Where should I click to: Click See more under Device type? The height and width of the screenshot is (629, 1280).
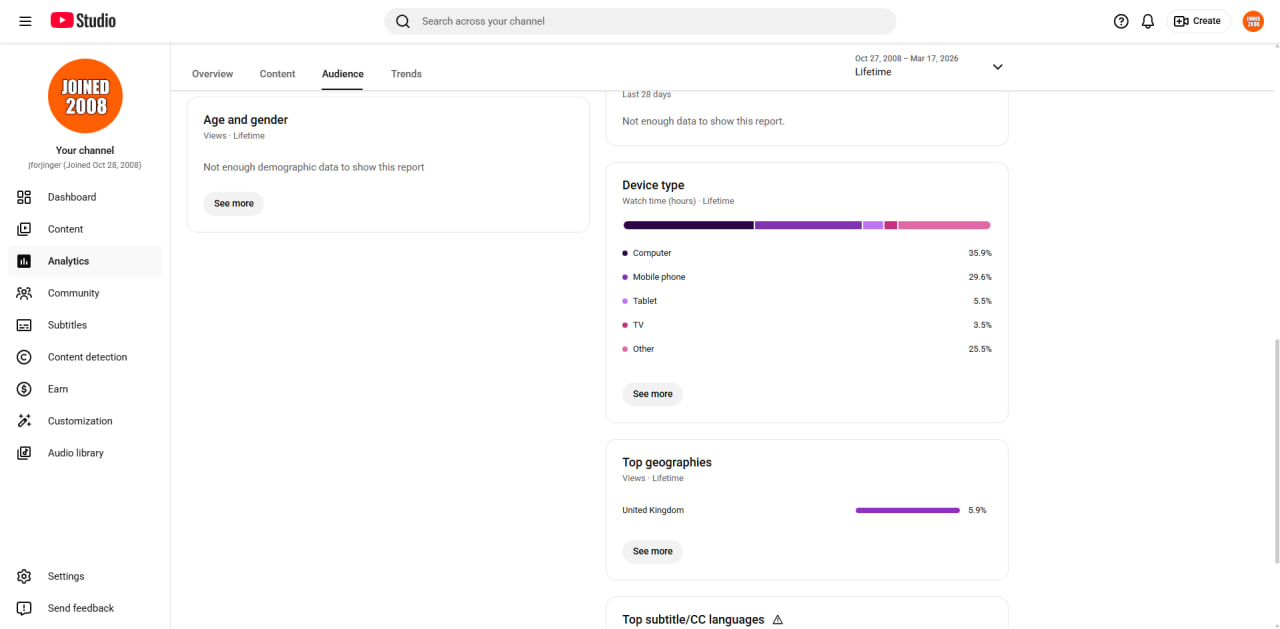coord(653,394)
